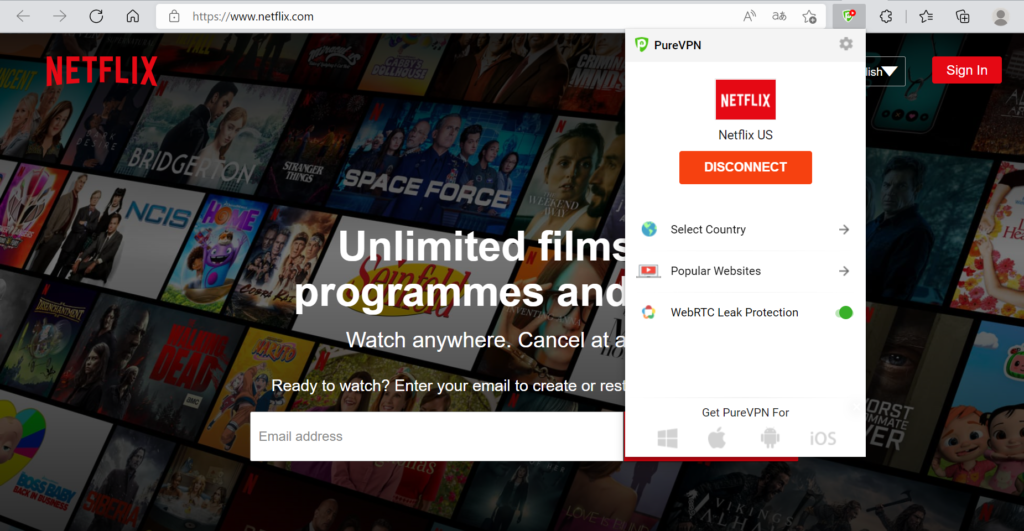This screenshot has height=531, width=1024.
Task: Open the browser profile avatar
Action: pyautogui.click(x=1000, y=16)
